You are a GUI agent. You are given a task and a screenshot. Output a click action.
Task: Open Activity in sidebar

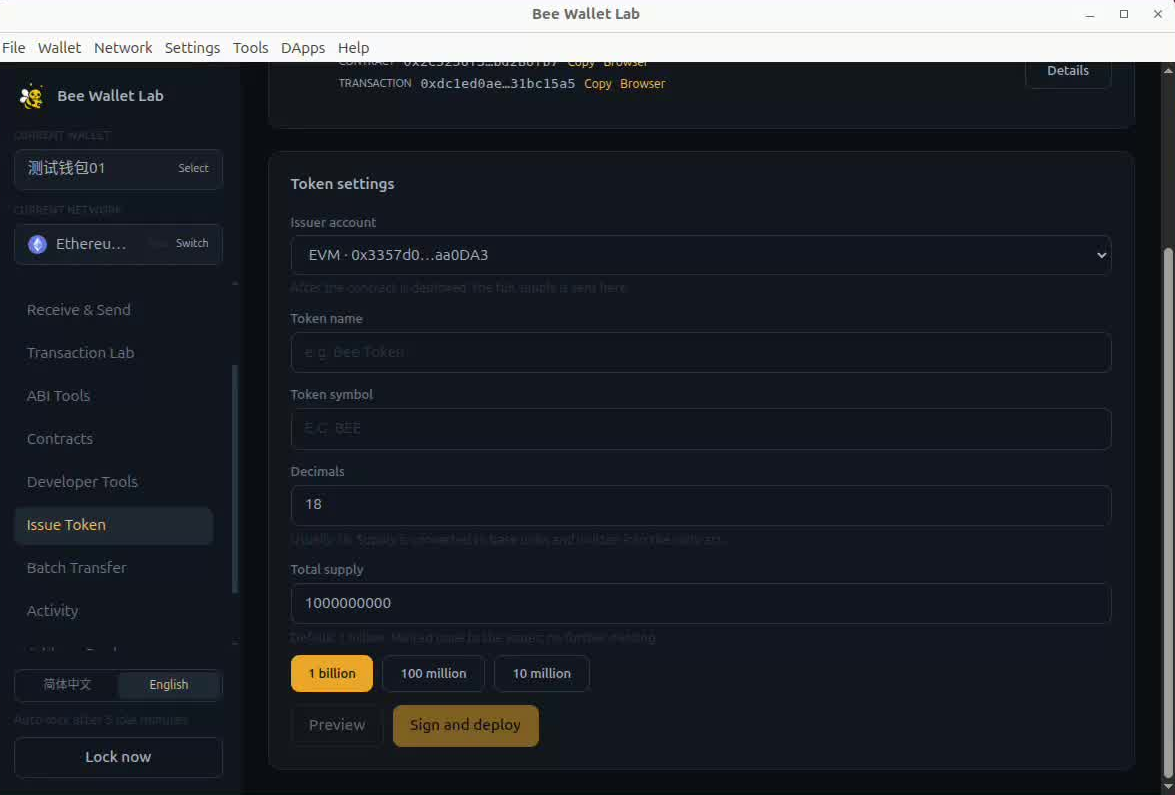pos(113,611)
